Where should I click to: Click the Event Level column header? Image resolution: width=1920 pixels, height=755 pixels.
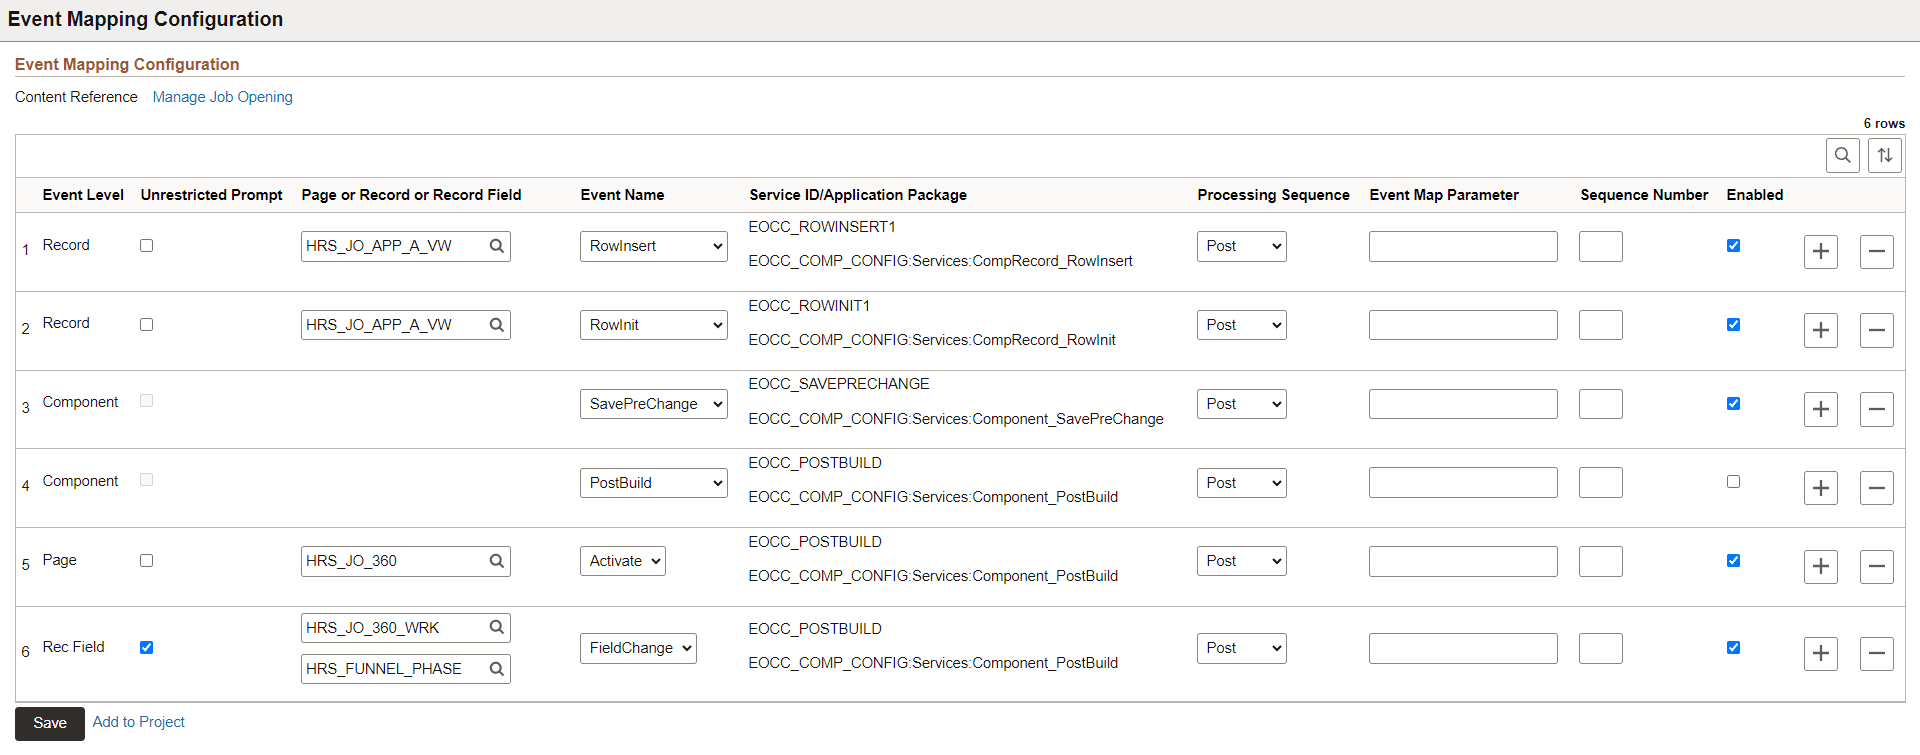pos(83,195)
